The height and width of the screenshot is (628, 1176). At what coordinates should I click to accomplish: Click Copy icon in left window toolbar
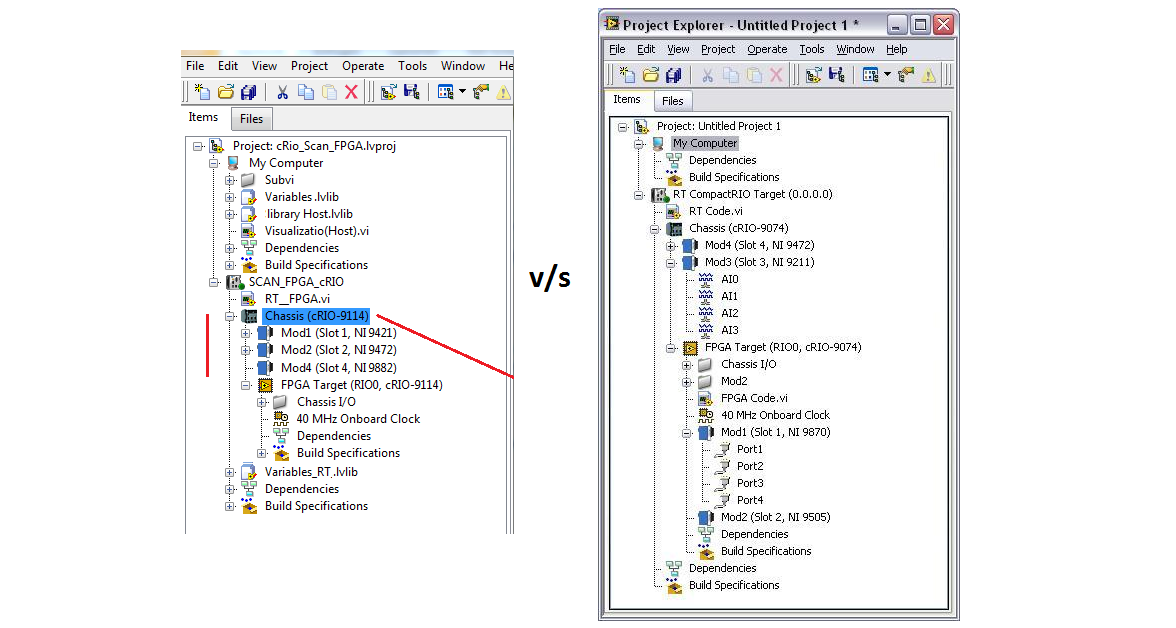click(x=305, y=92)
